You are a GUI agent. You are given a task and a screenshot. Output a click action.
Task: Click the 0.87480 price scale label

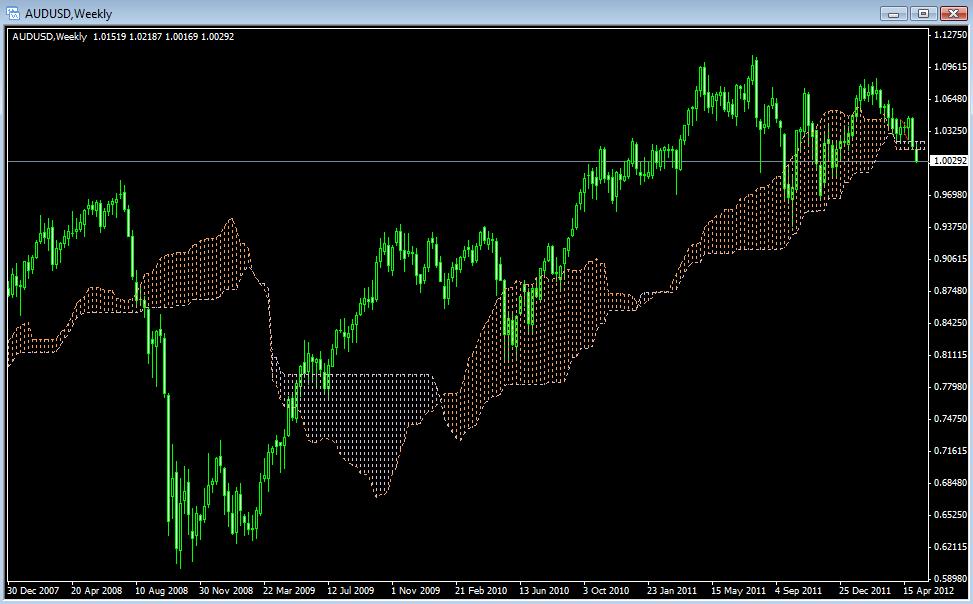pos(950,291)
